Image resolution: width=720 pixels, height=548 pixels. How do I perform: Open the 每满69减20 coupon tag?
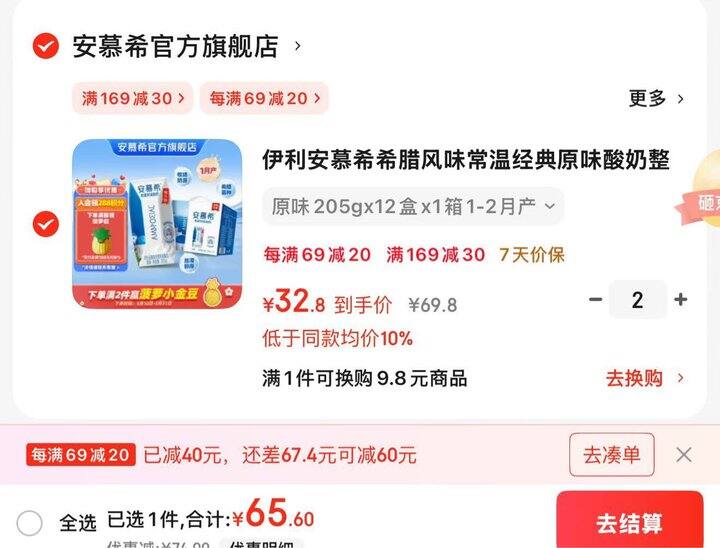(x=264, y=98)
